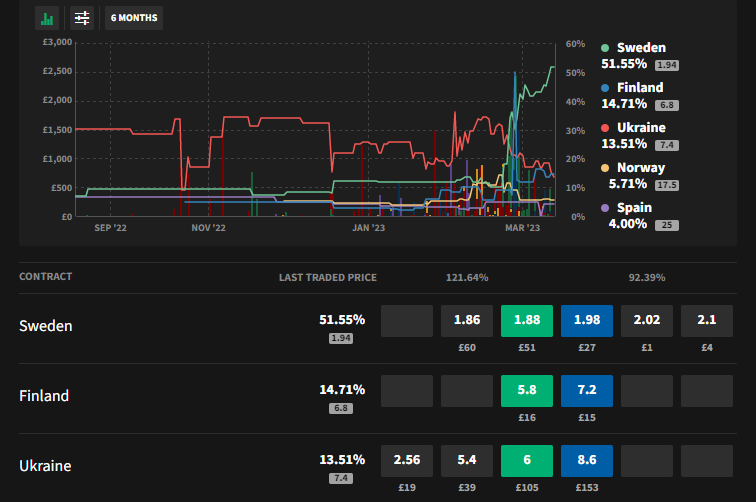Click Ukraine green 6 buy button

pyautogui.click(x=527, y=461)
